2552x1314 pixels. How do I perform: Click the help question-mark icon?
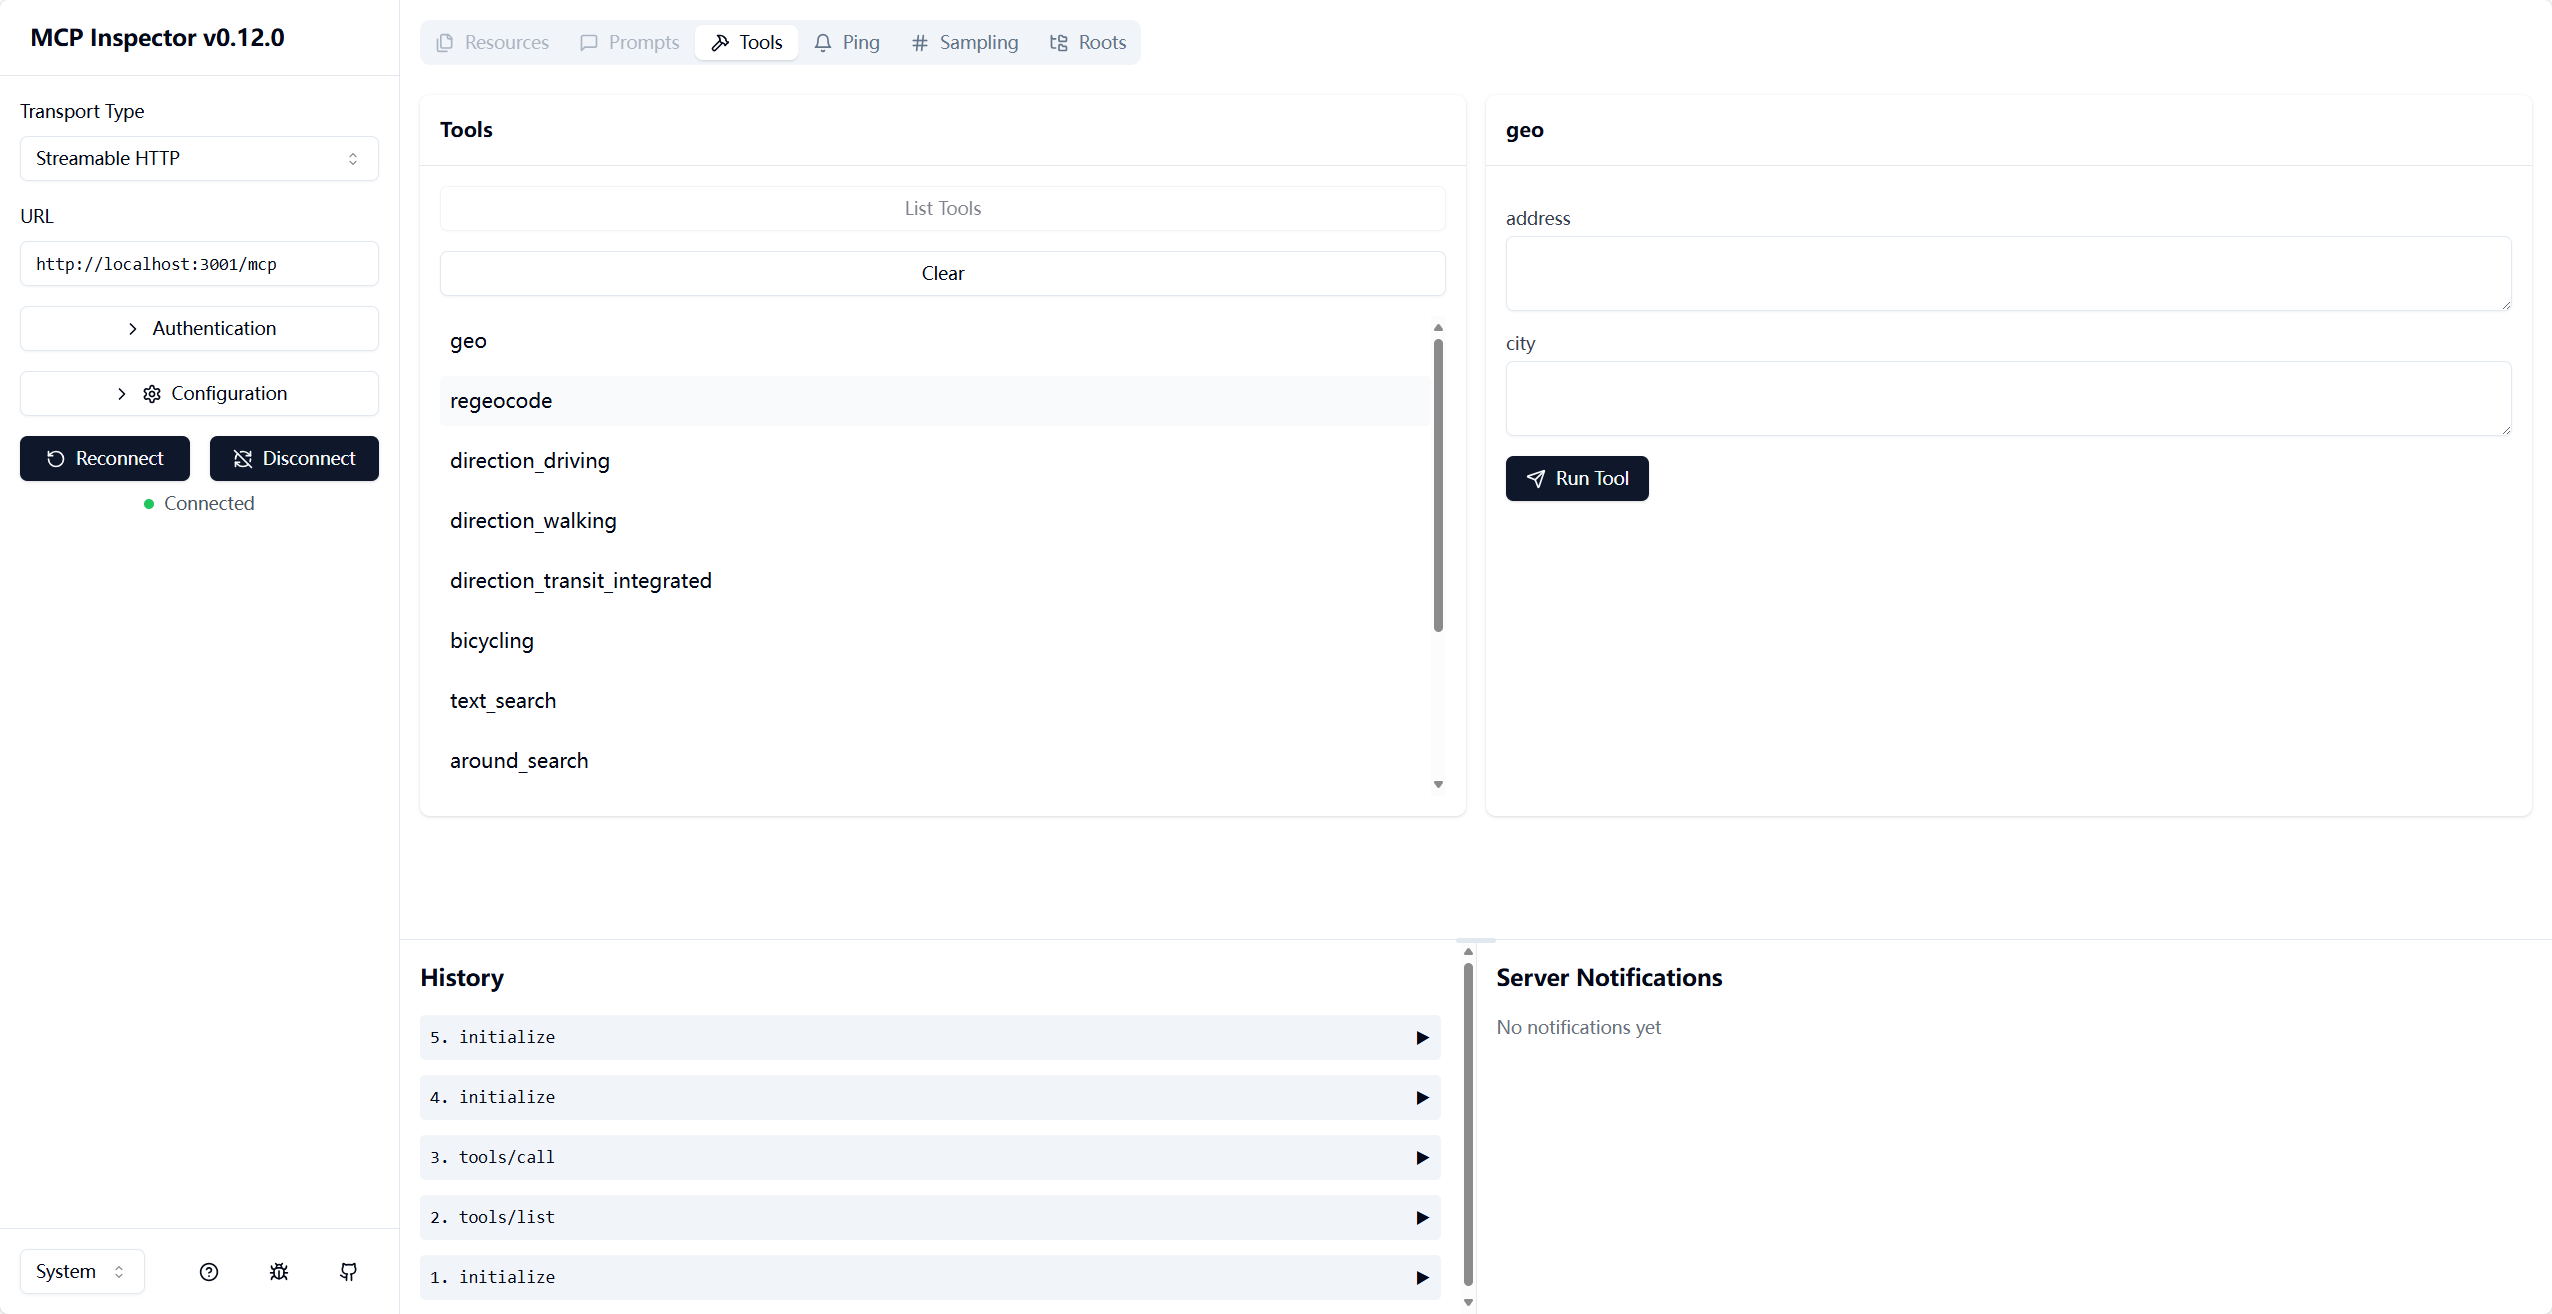(x=209, y=1271)
